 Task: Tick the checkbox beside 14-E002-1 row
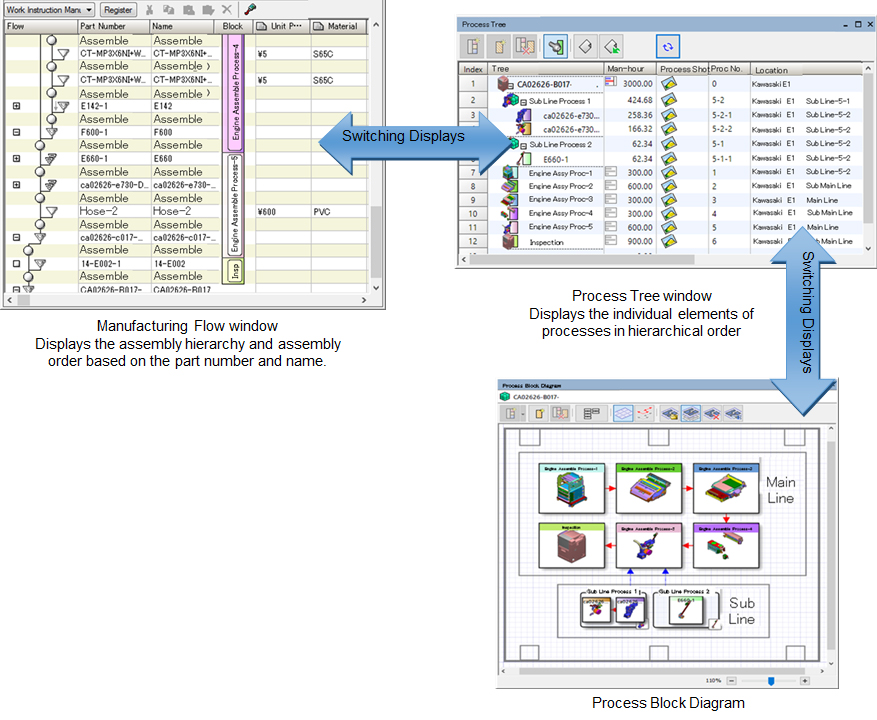click(x=16, y=264)
